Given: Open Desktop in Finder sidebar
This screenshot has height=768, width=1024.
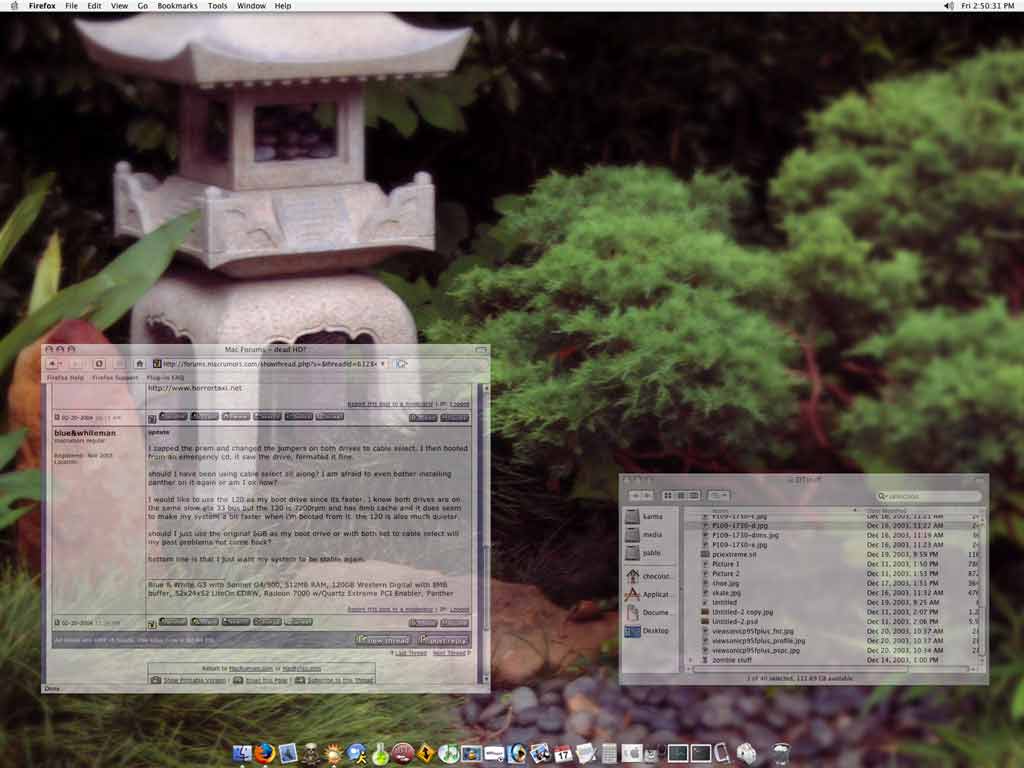Looking at the screenshot, I should [647, 631].
